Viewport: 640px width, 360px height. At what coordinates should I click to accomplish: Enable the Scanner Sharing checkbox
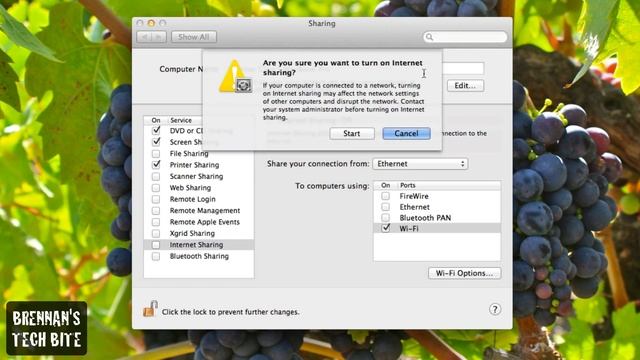156,176
